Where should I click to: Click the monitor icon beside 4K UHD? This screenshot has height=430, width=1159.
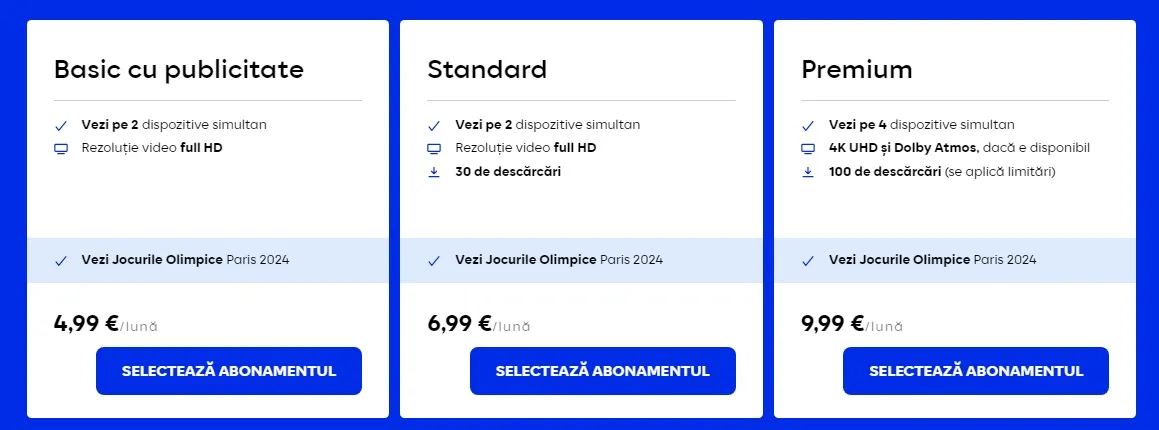coord(808,149)
